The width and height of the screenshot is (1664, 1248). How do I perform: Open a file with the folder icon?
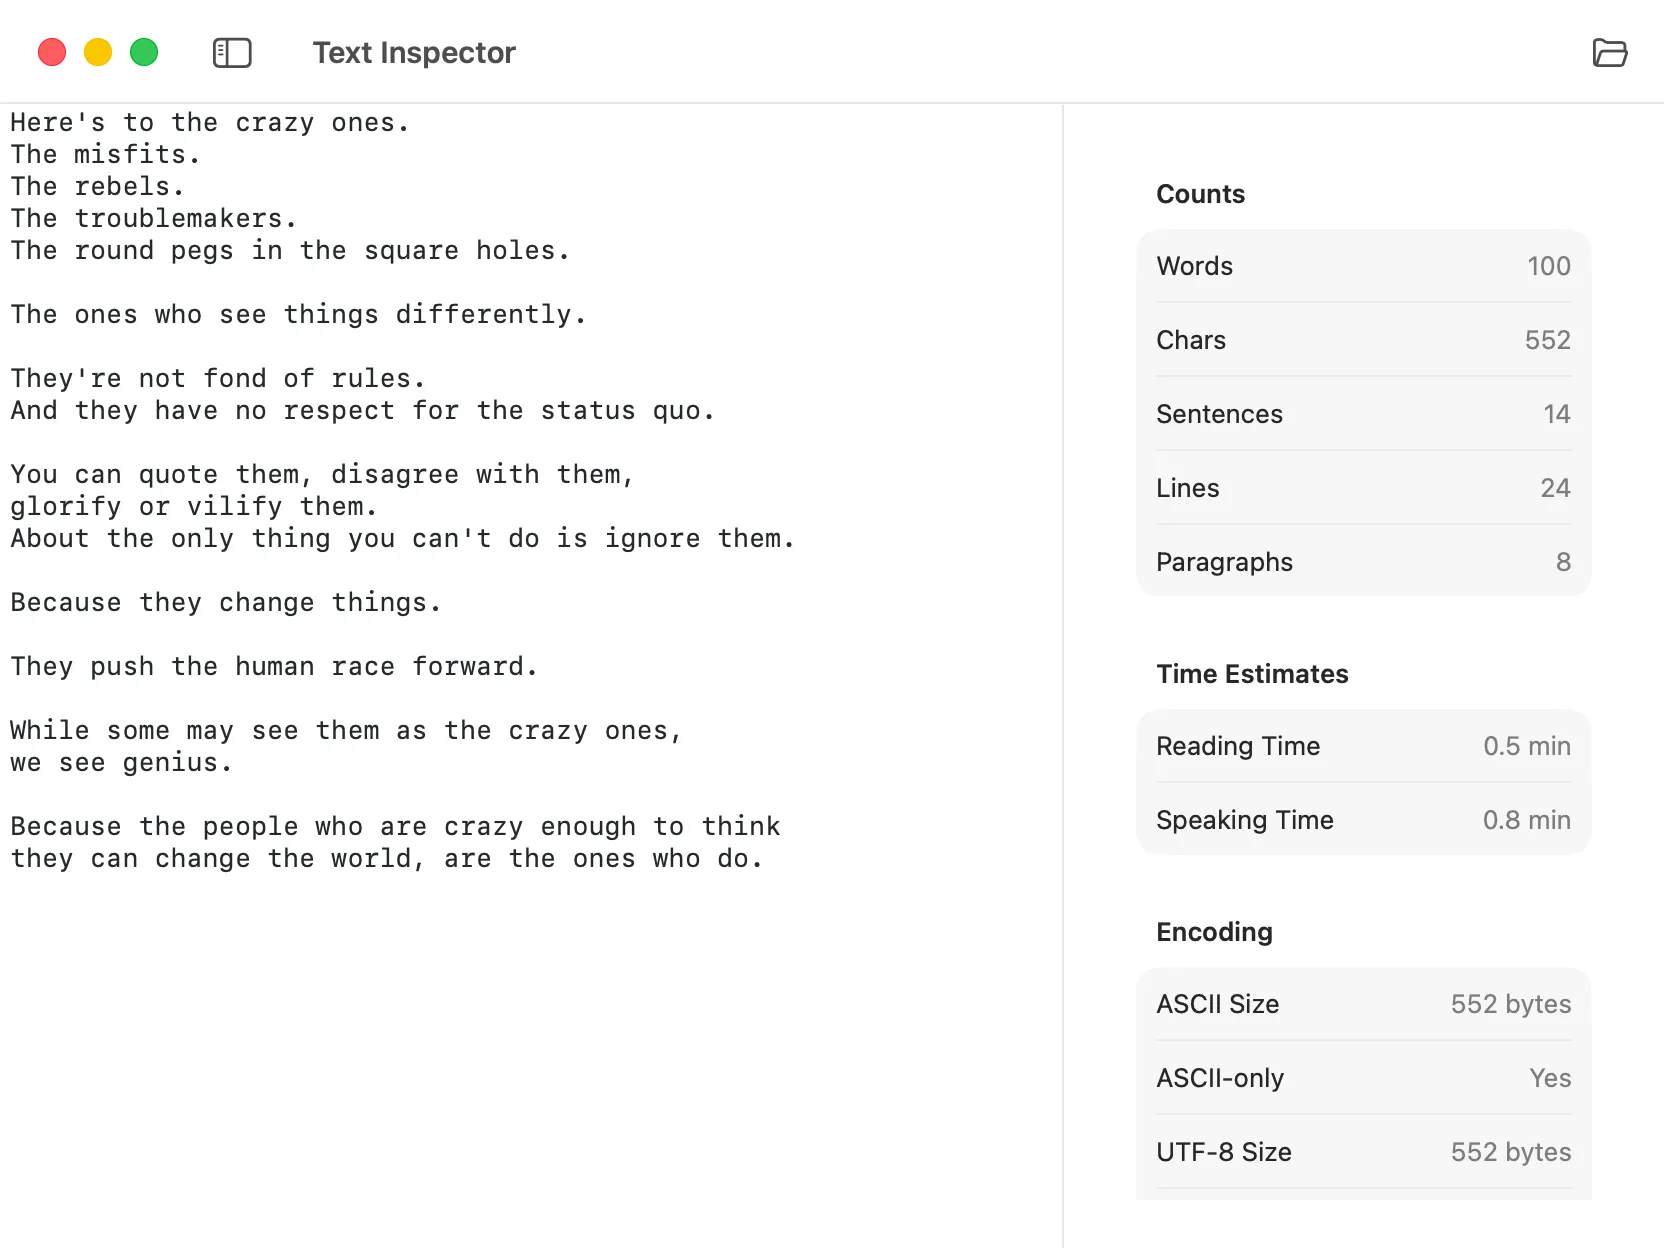1610,53
